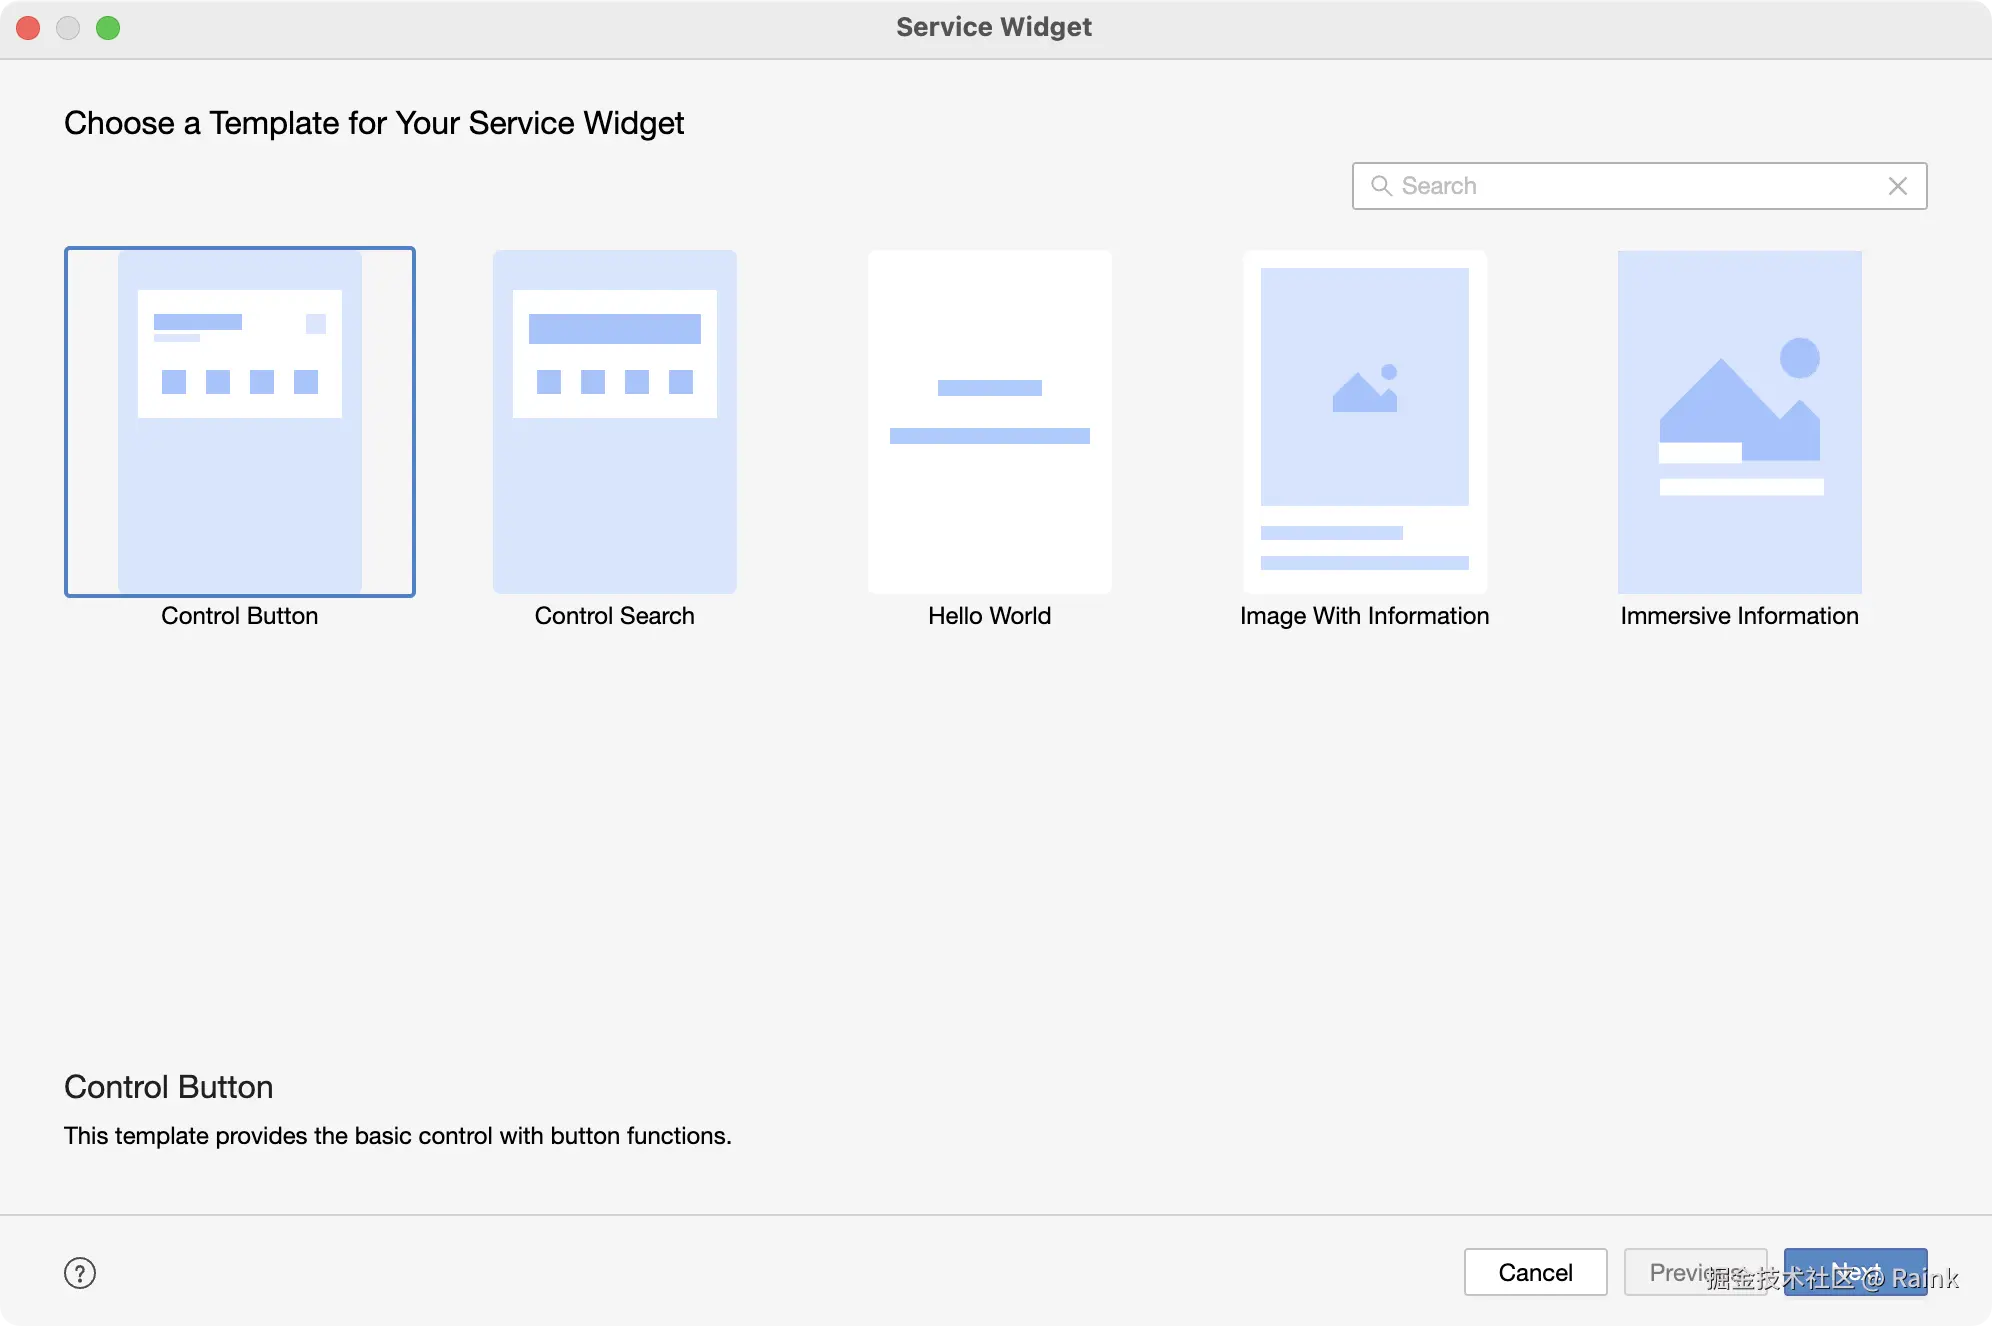Close the Service Widget window
Image resolution: width=1992 pixels, height=1326 pixels.
(28, 28)
